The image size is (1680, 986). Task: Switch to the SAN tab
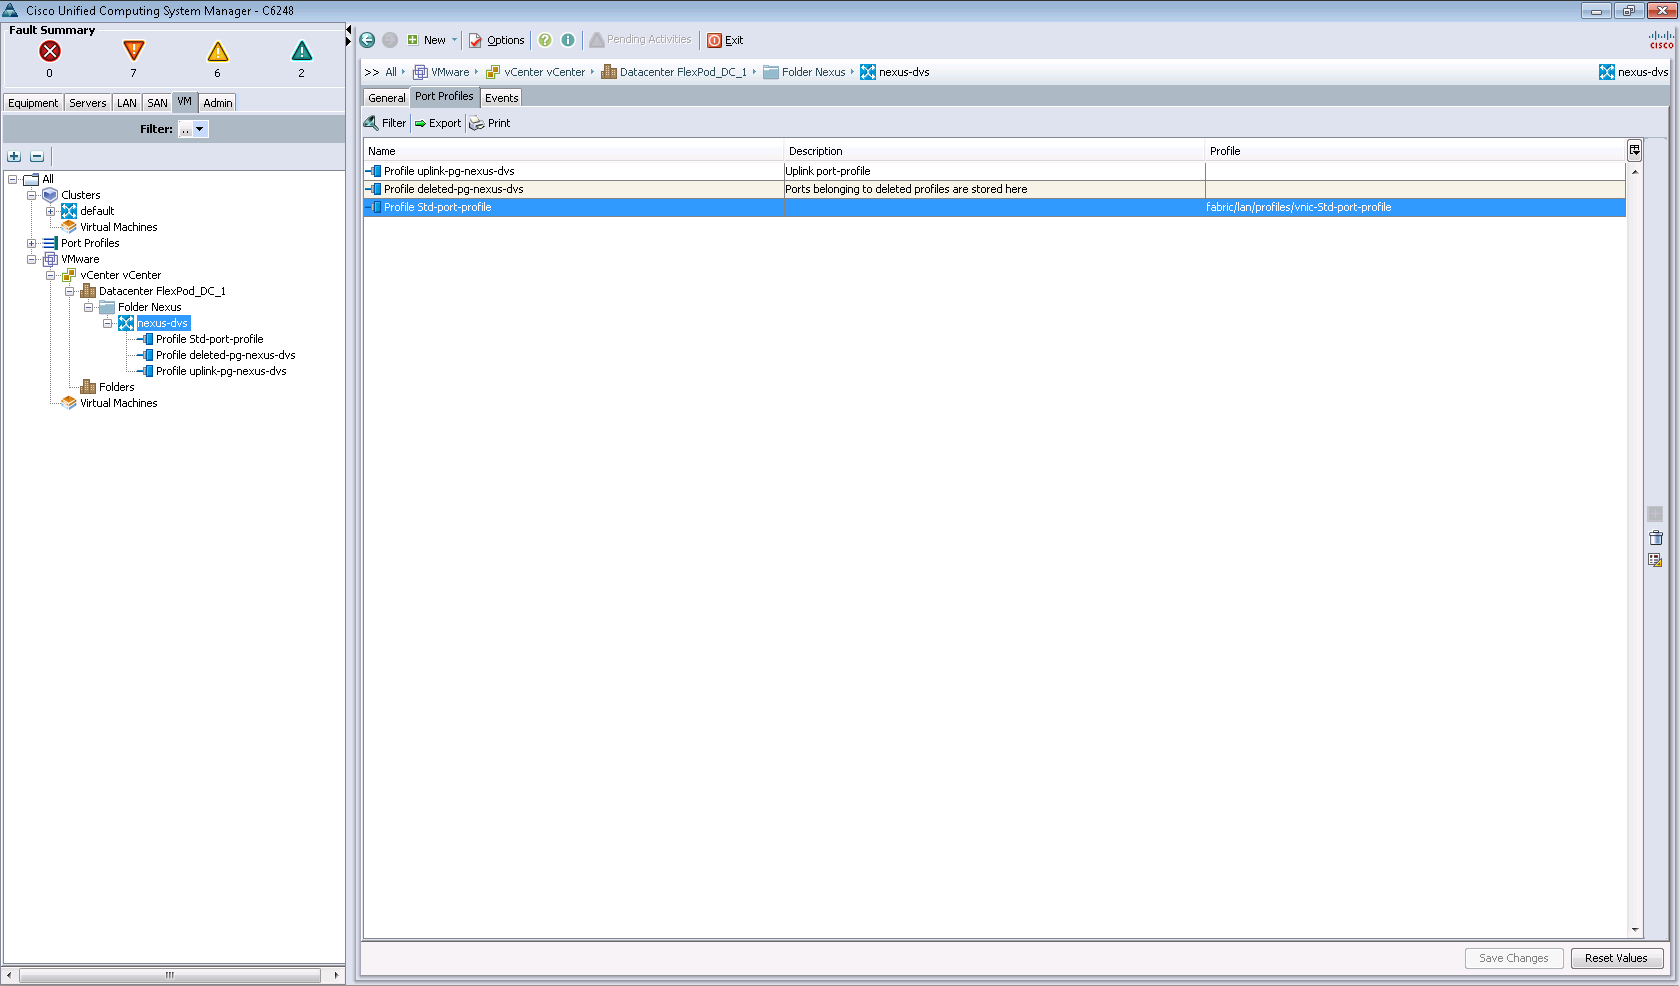pos(158,103)
